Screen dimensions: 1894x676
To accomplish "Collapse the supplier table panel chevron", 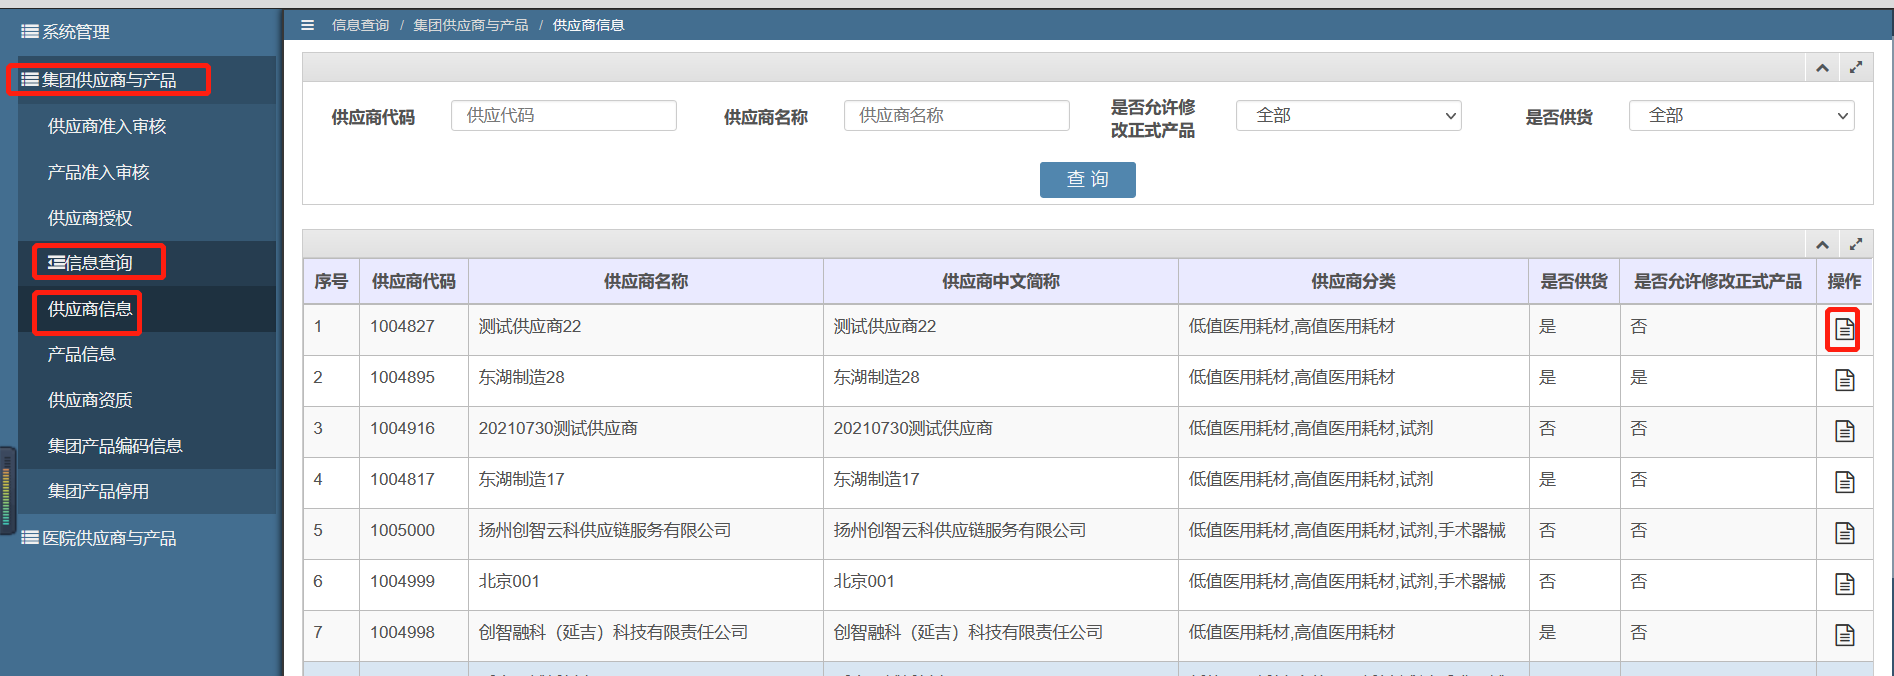I will point(1822,245).
